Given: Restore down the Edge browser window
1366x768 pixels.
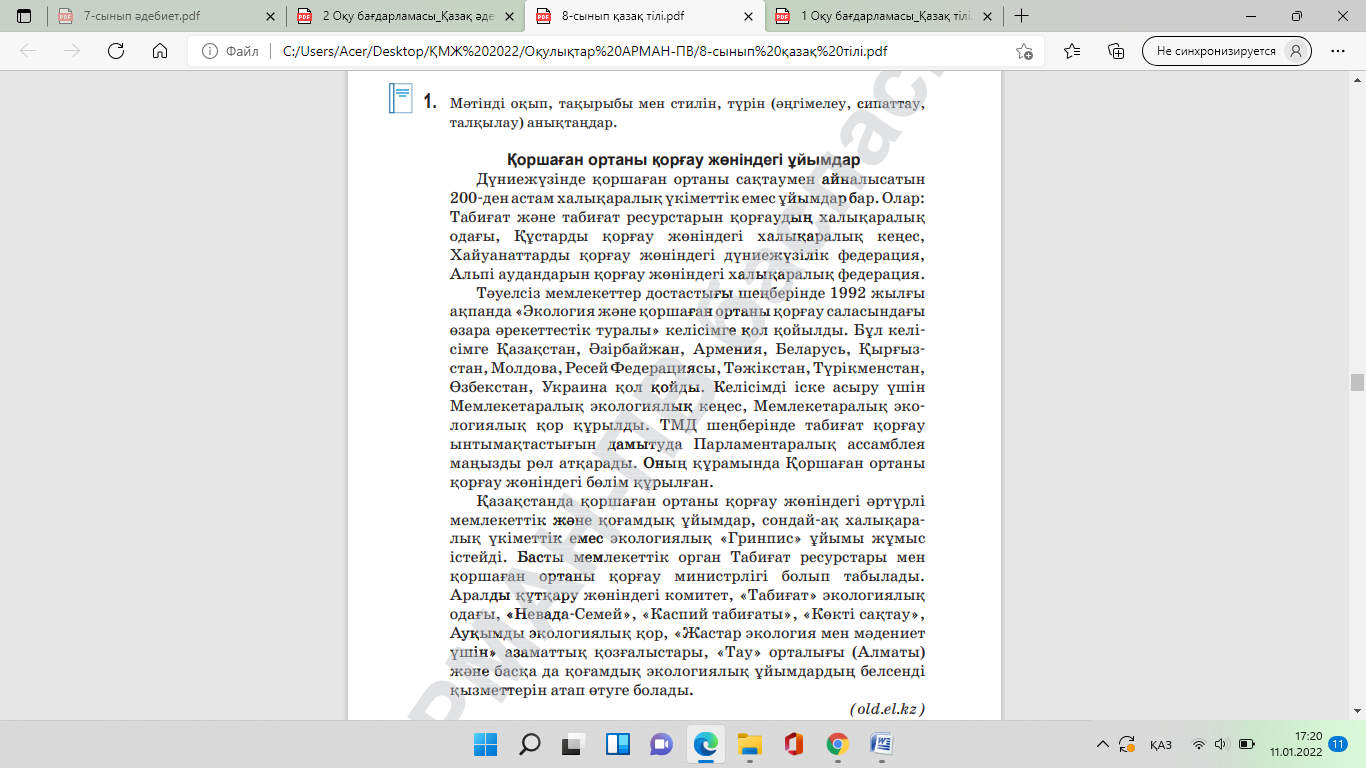Looking at the screenshot, I should coord(1297,16).
